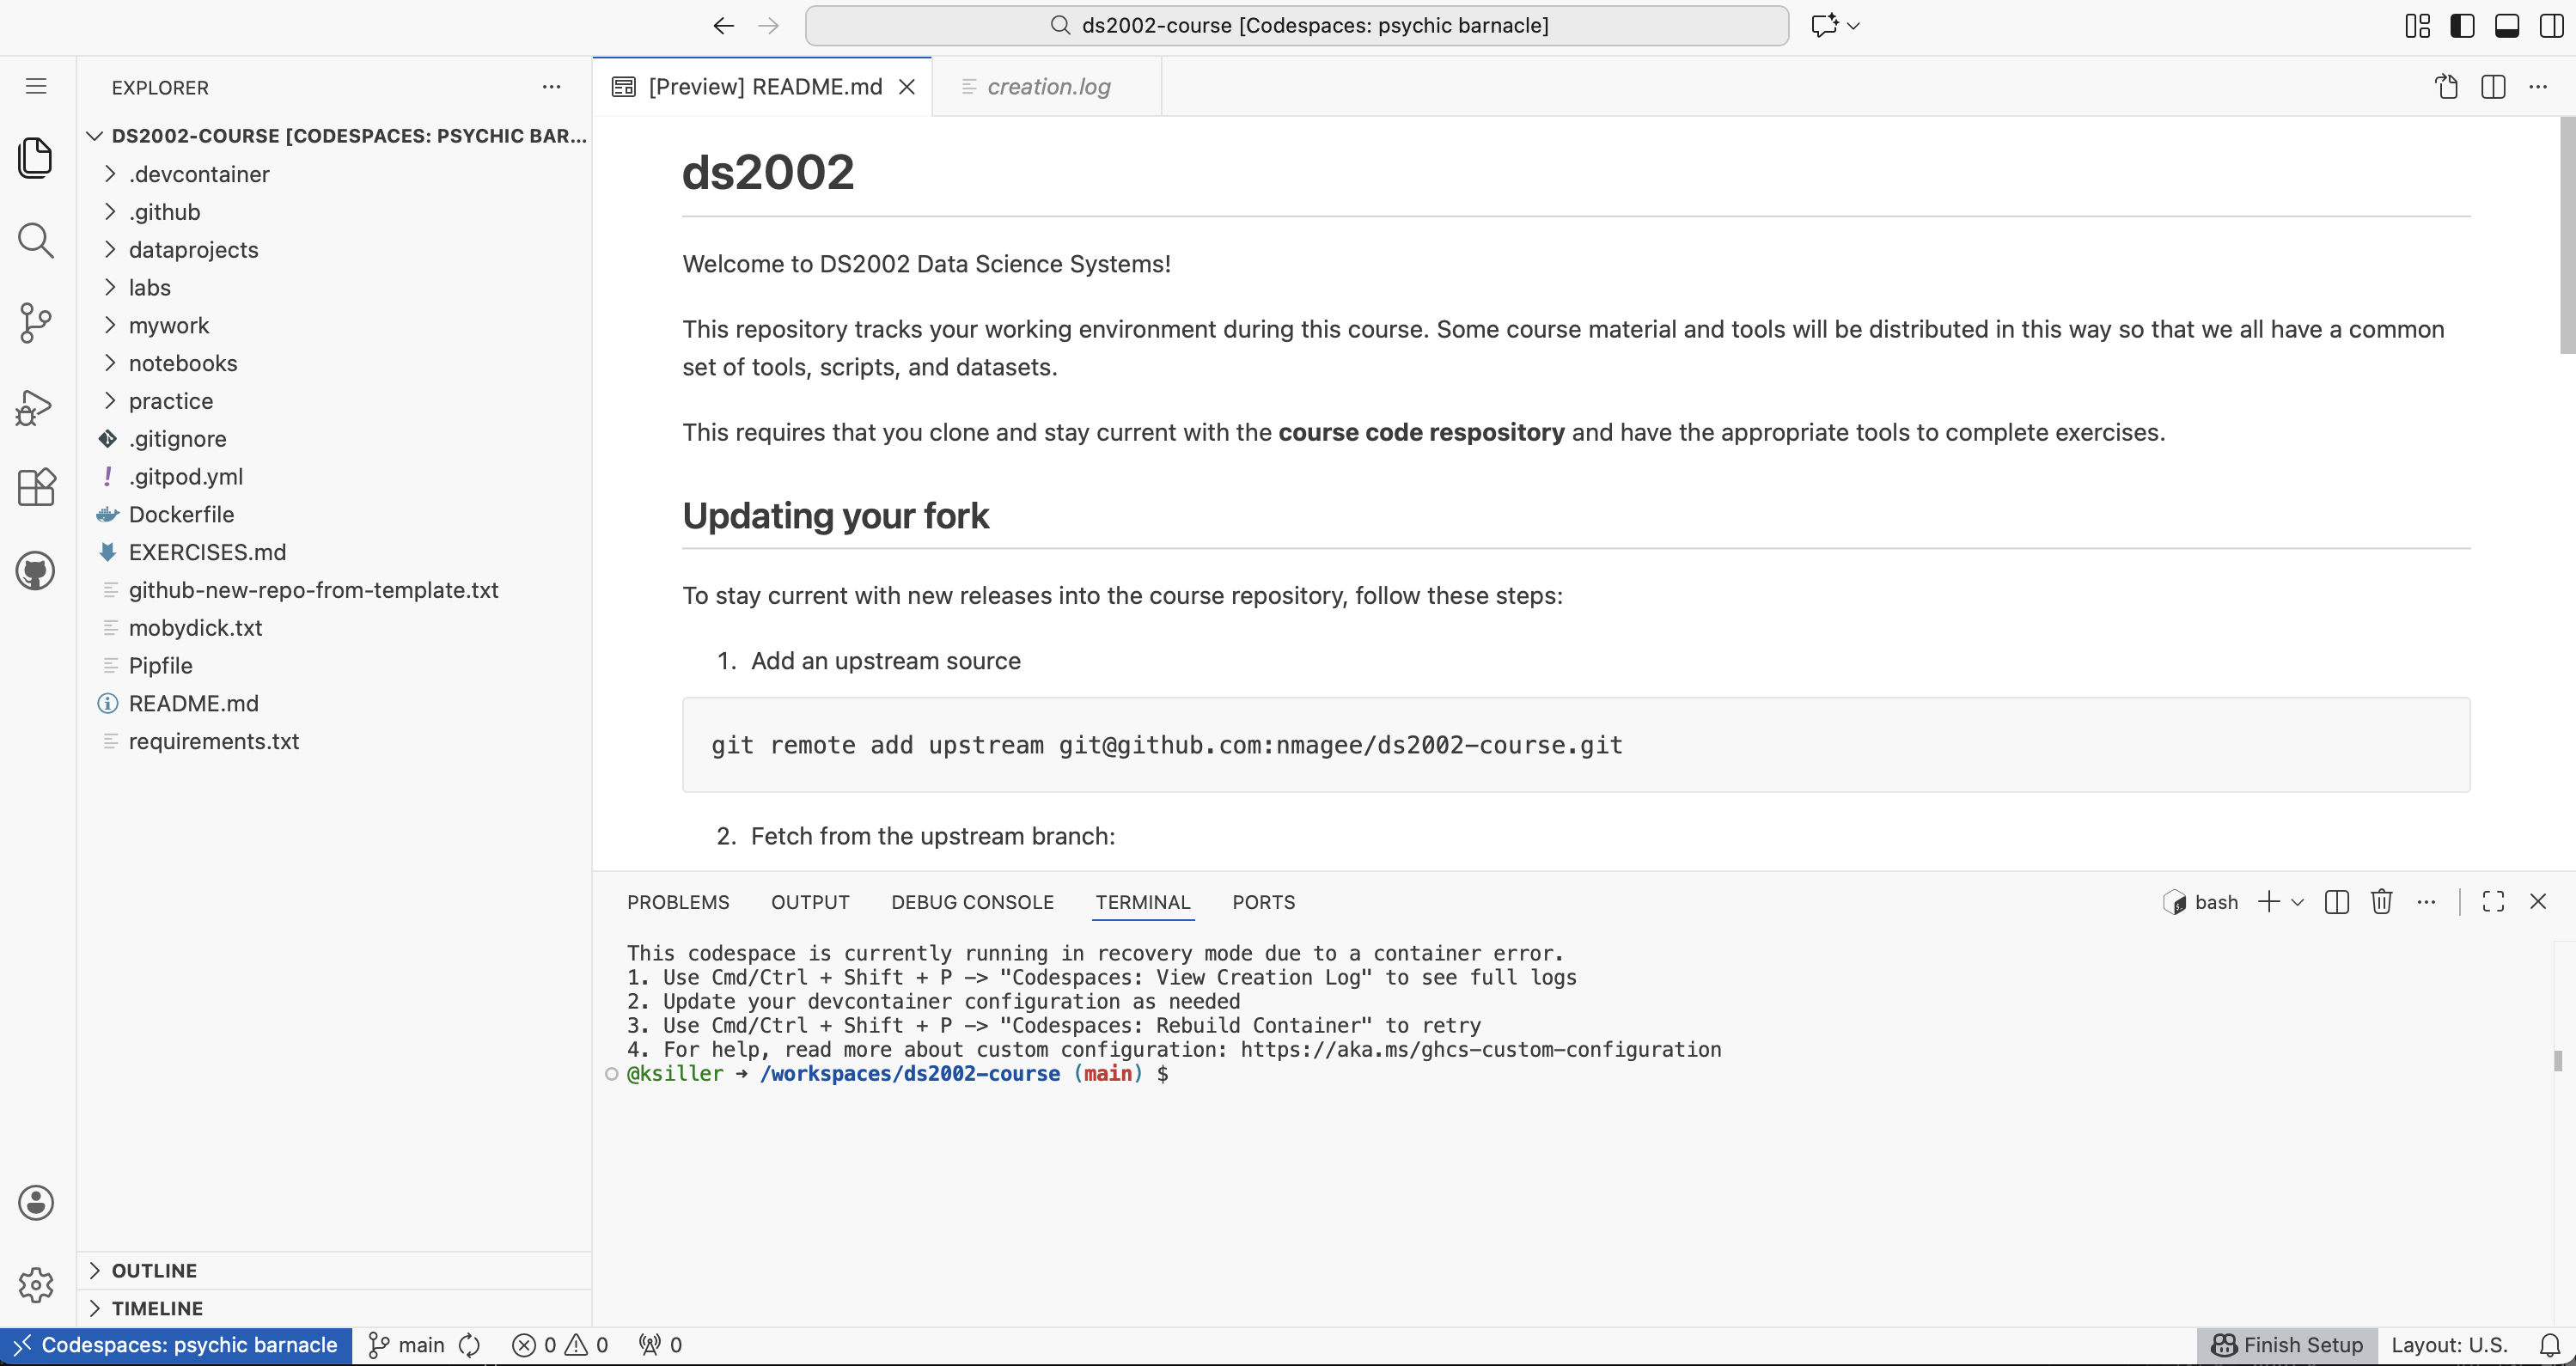Open the GitHub view in activity bar
Image resolution: width=2576 pixels, height=1366 pixels.
click(36, 570)
